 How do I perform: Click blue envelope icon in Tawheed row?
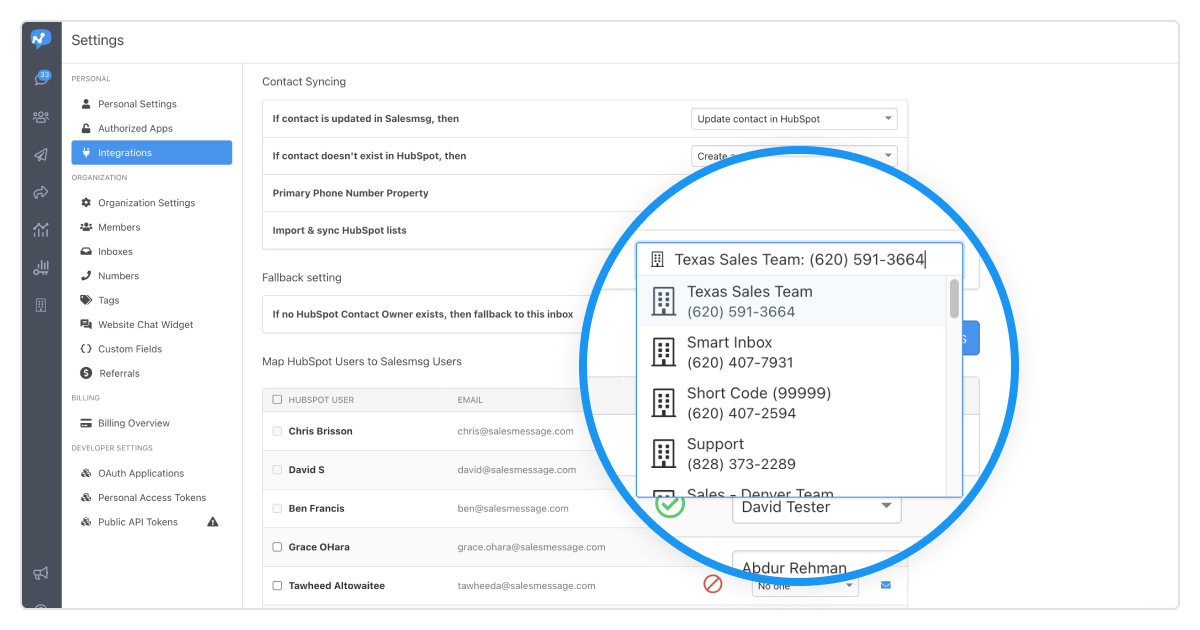tap(885, 585)
